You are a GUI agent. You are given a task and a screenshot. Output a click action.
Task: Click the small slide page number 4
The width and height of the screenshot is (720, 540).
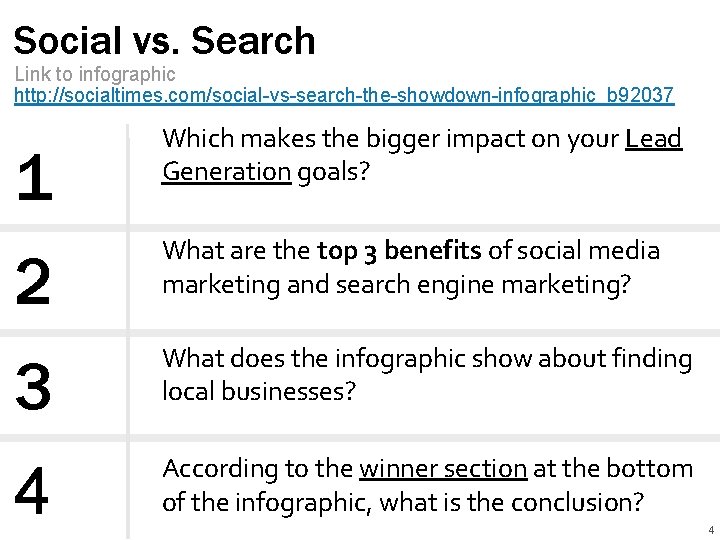(711, 530)
